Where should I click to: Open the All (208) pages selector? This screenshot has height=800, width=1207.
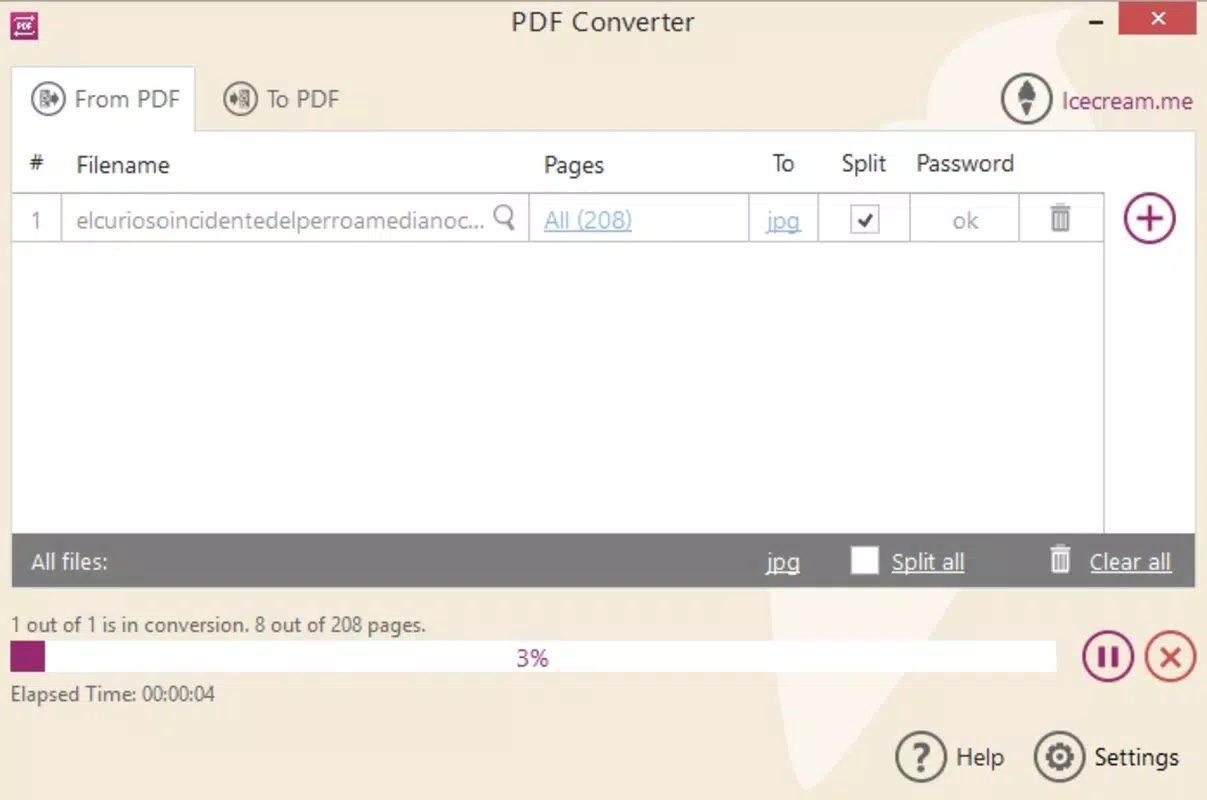588,220
